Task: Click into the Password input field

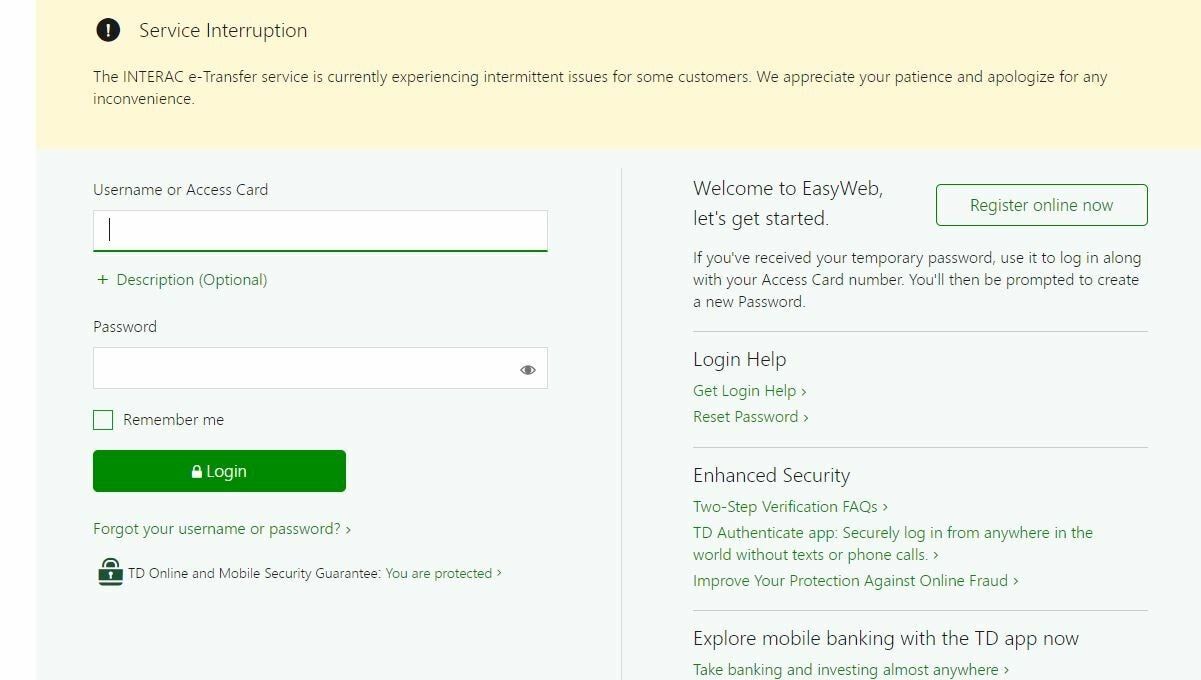Action: (x=300, y=369)
